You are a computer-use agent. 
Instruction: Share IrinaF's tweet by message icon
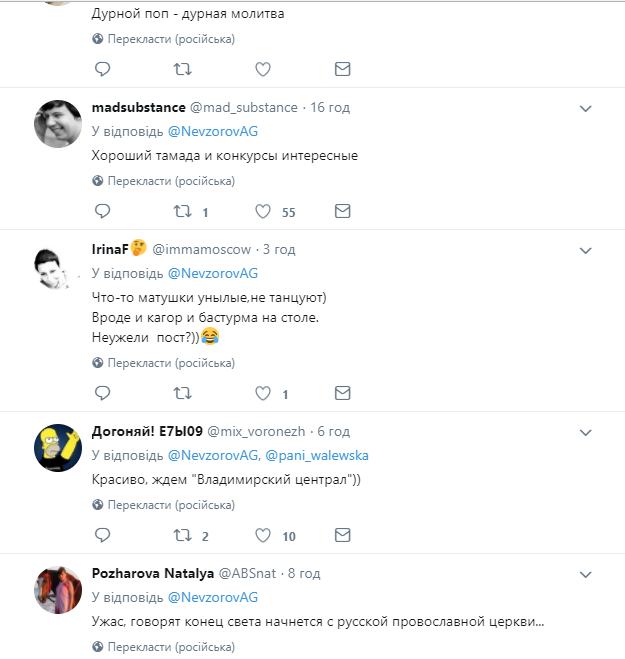click(x=342, y=393)
